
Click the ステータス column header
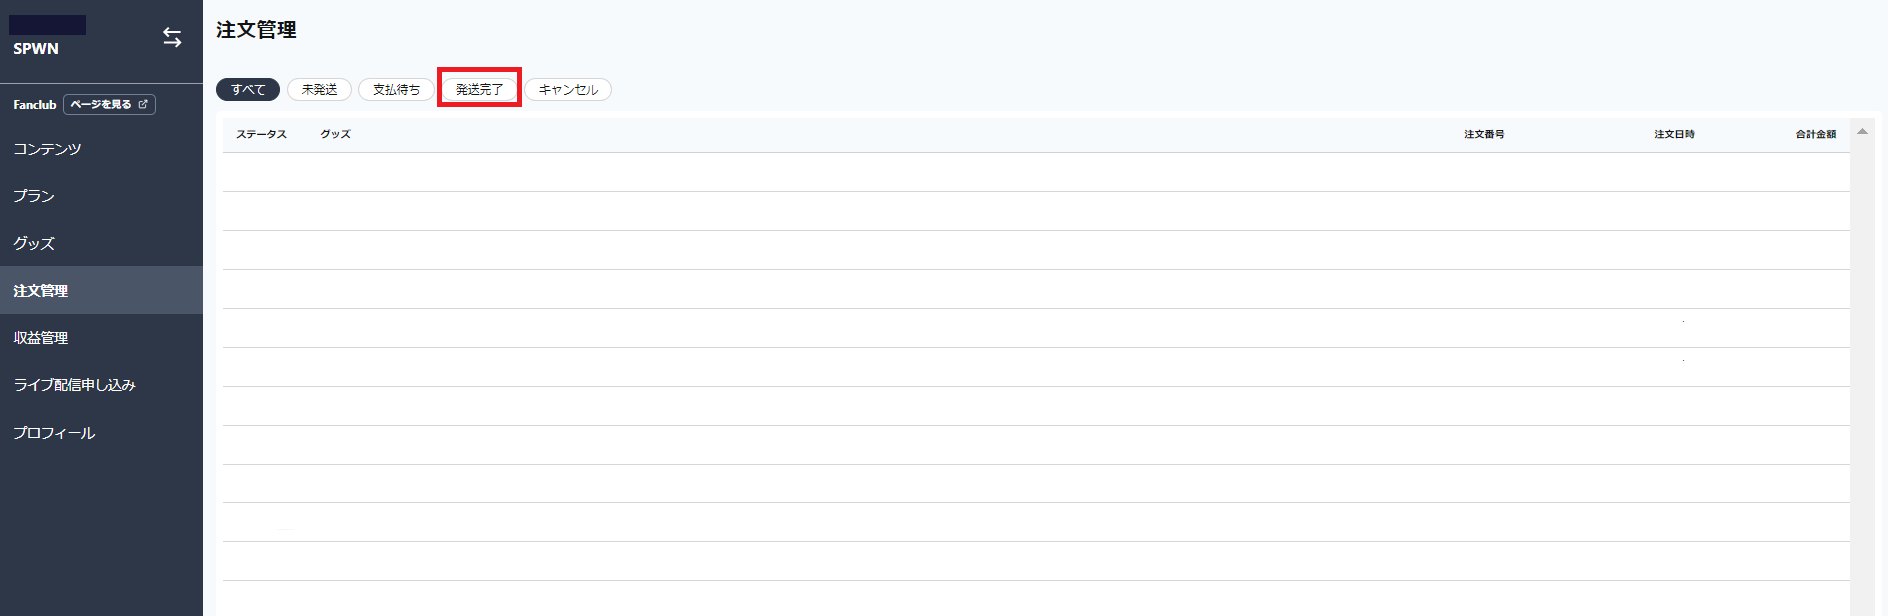click(x=261, y=134)
